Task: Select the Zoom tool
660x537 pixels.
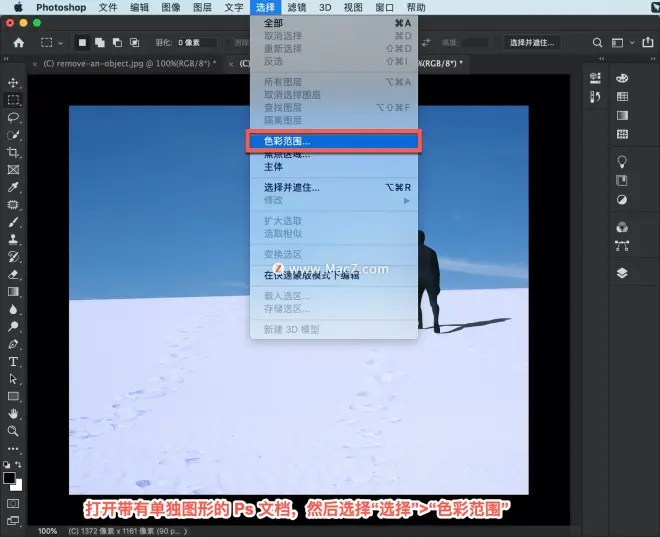Action: click(x=13, y=431)
